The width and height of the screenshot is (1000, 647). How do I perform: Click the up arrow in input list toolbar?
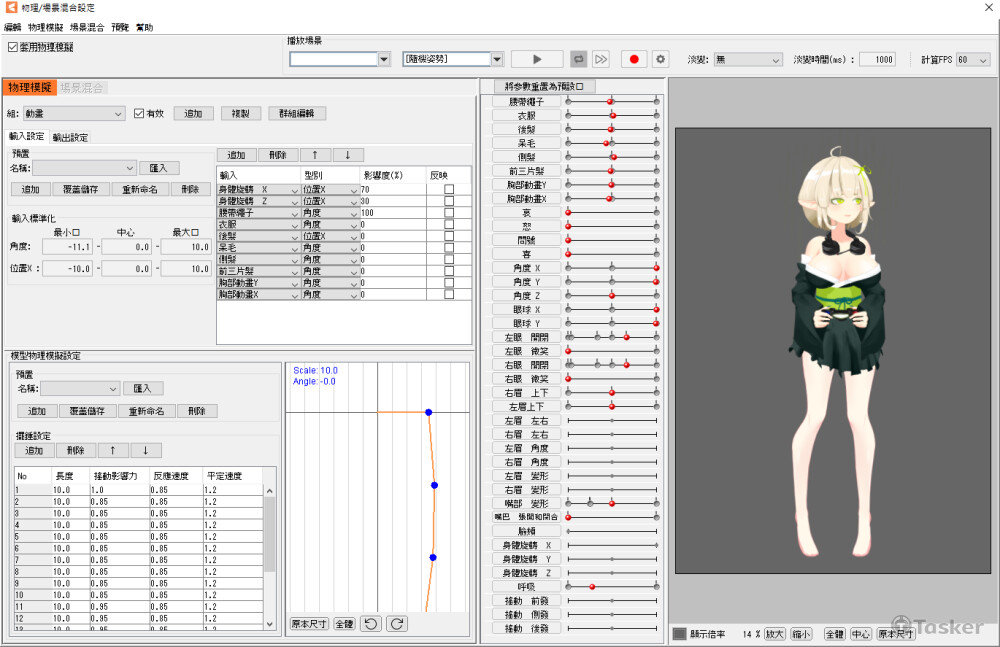pyautogui.click(x=315, y=155)
